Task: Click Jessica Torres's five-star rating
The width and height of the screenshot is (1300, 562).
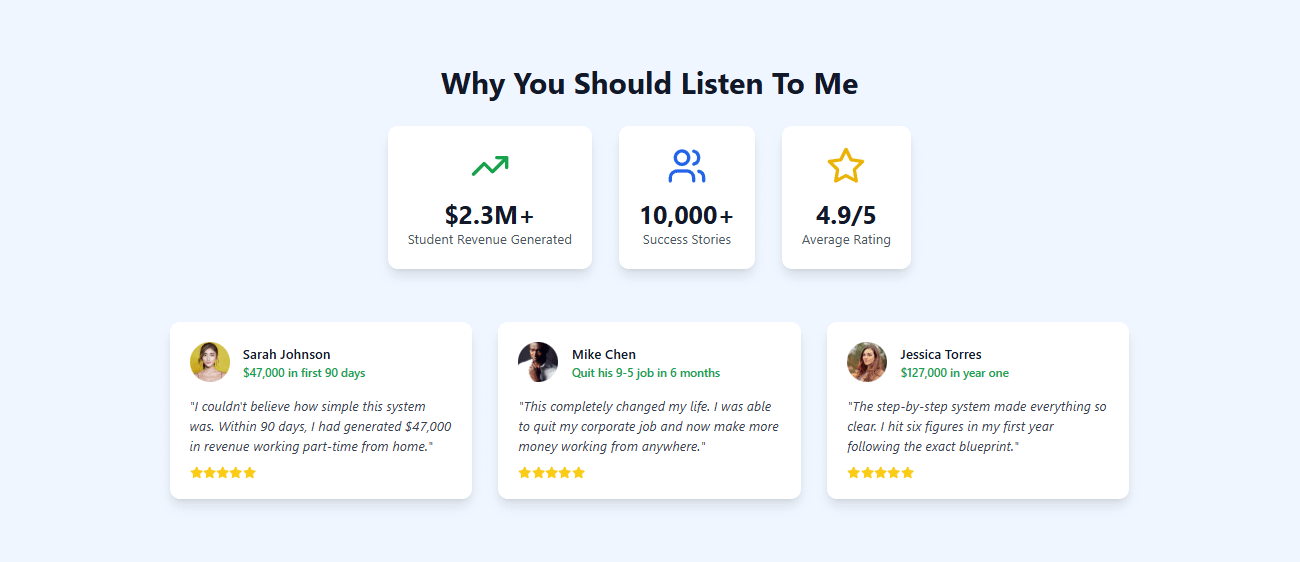Action: pos(880,473)
